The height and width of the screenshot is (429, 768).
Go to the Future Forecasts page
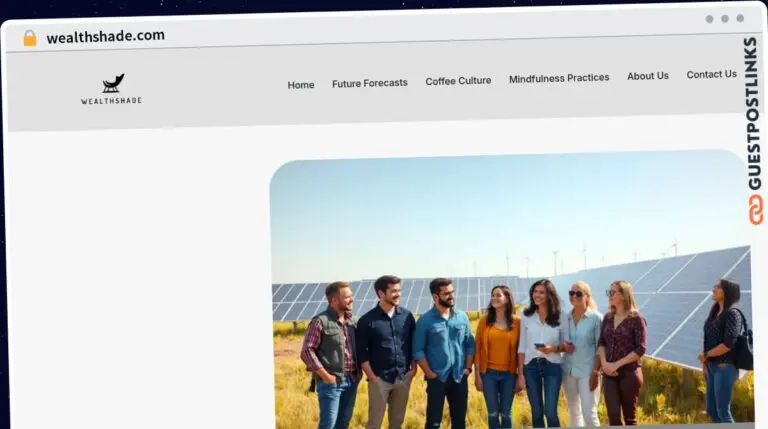(370, 83)
